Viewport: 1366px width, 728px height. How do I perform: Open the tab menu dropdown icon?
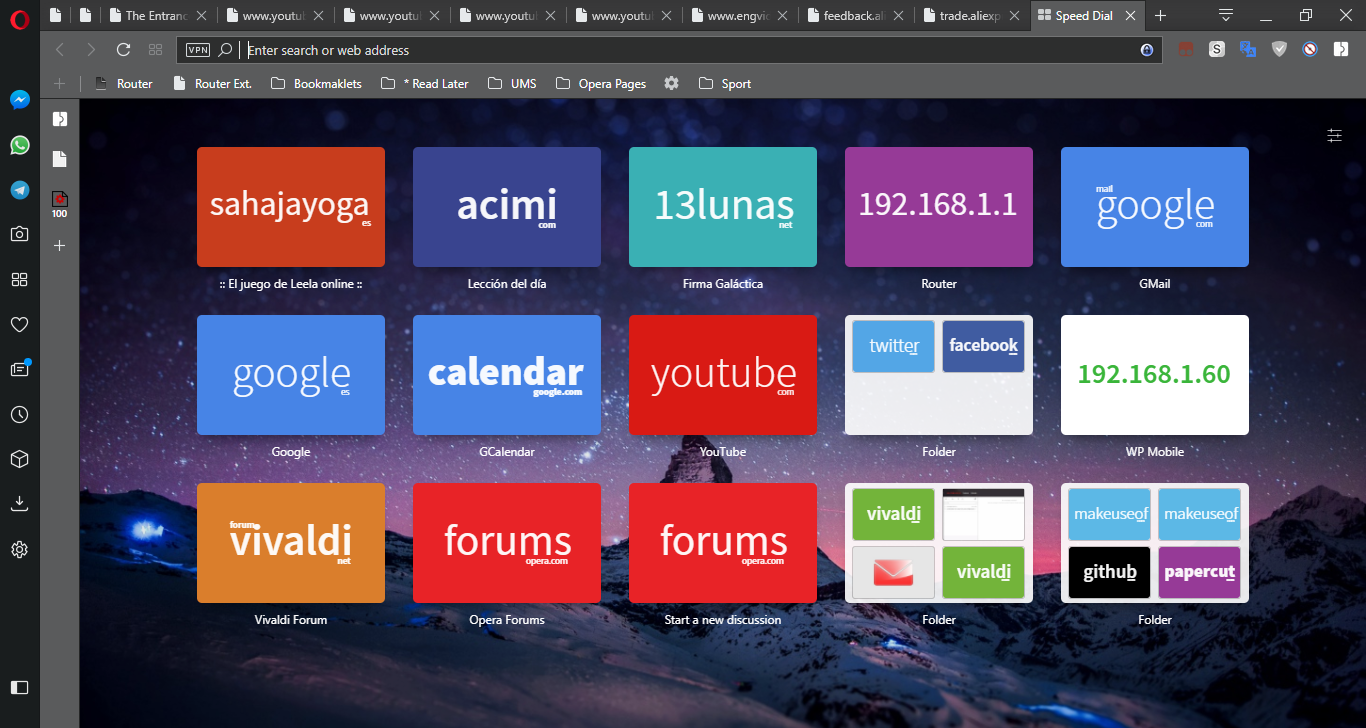pyautogui.click(x=1226, y=15)
